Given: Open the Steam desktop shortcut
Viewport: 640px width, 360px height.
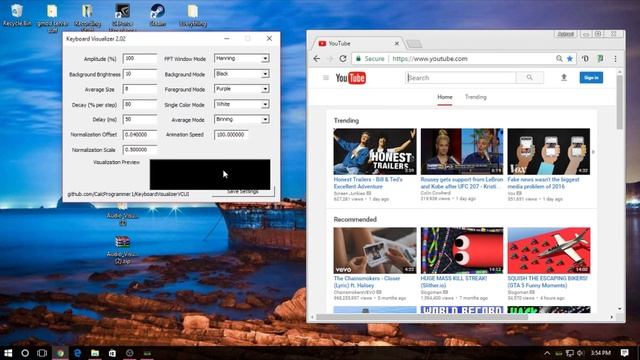Looking at the screenshot, I should 158,15.
